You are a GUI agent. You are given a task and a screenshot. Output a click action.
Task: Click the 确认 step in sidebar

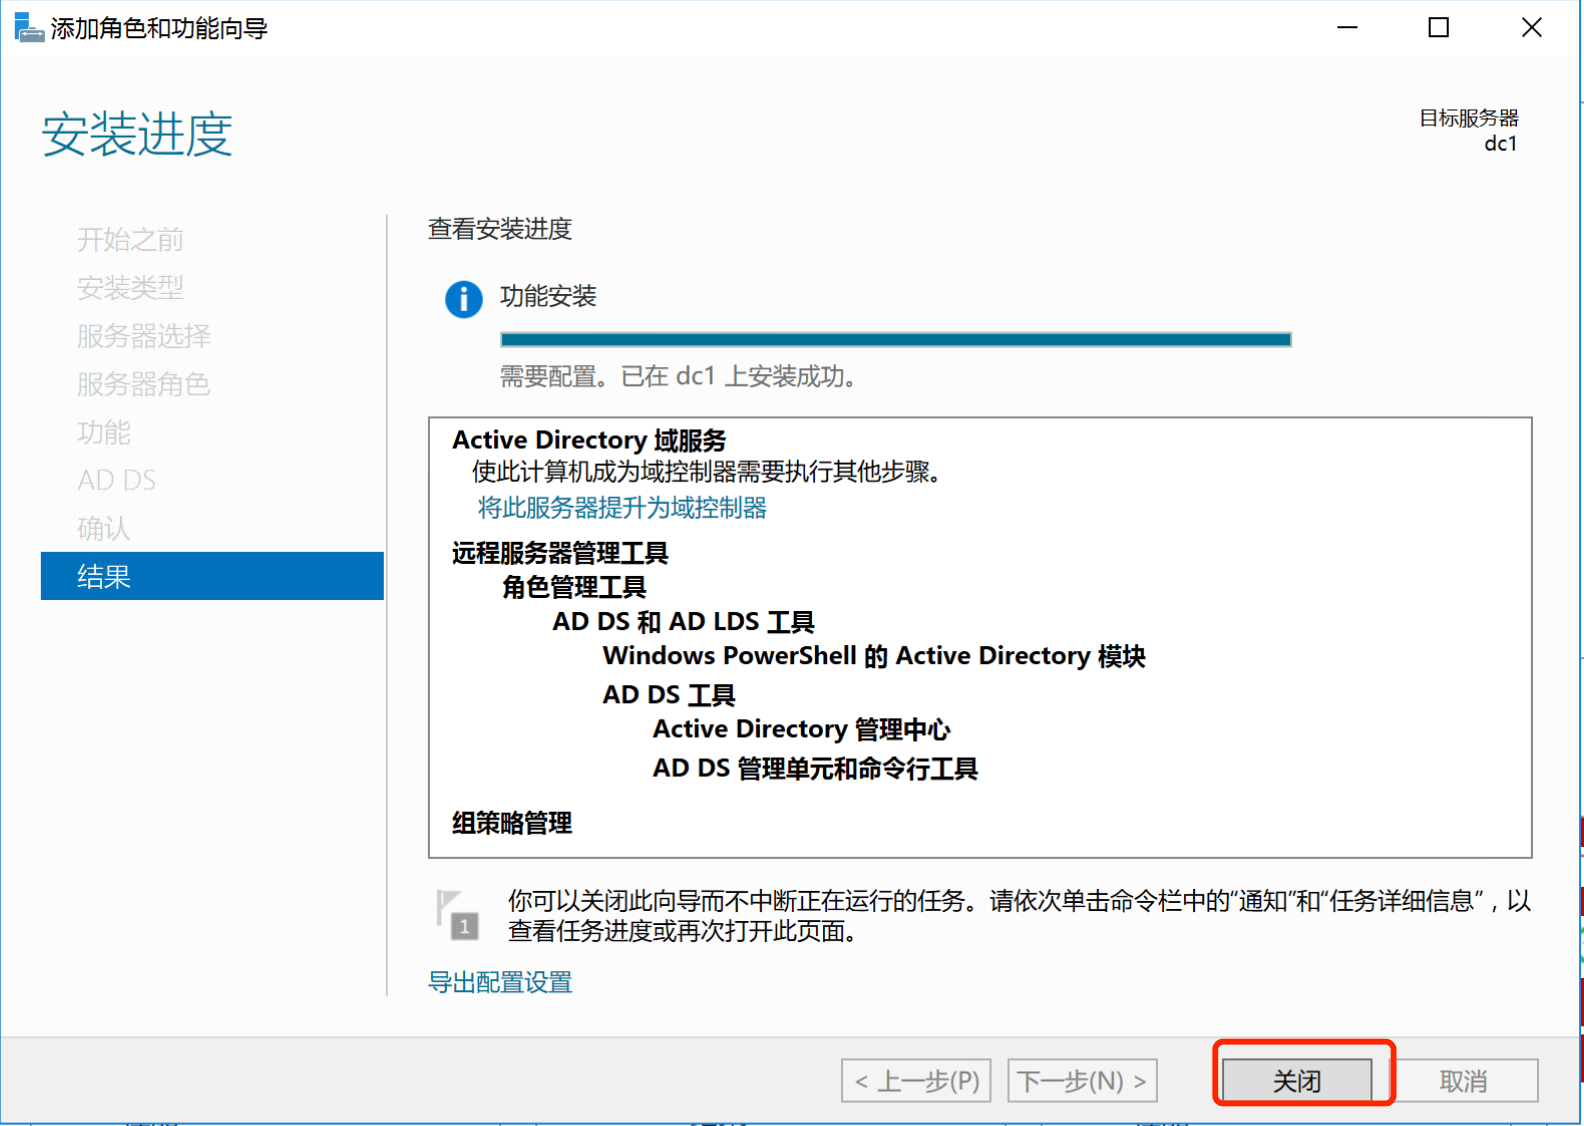[x=104, y=528]
